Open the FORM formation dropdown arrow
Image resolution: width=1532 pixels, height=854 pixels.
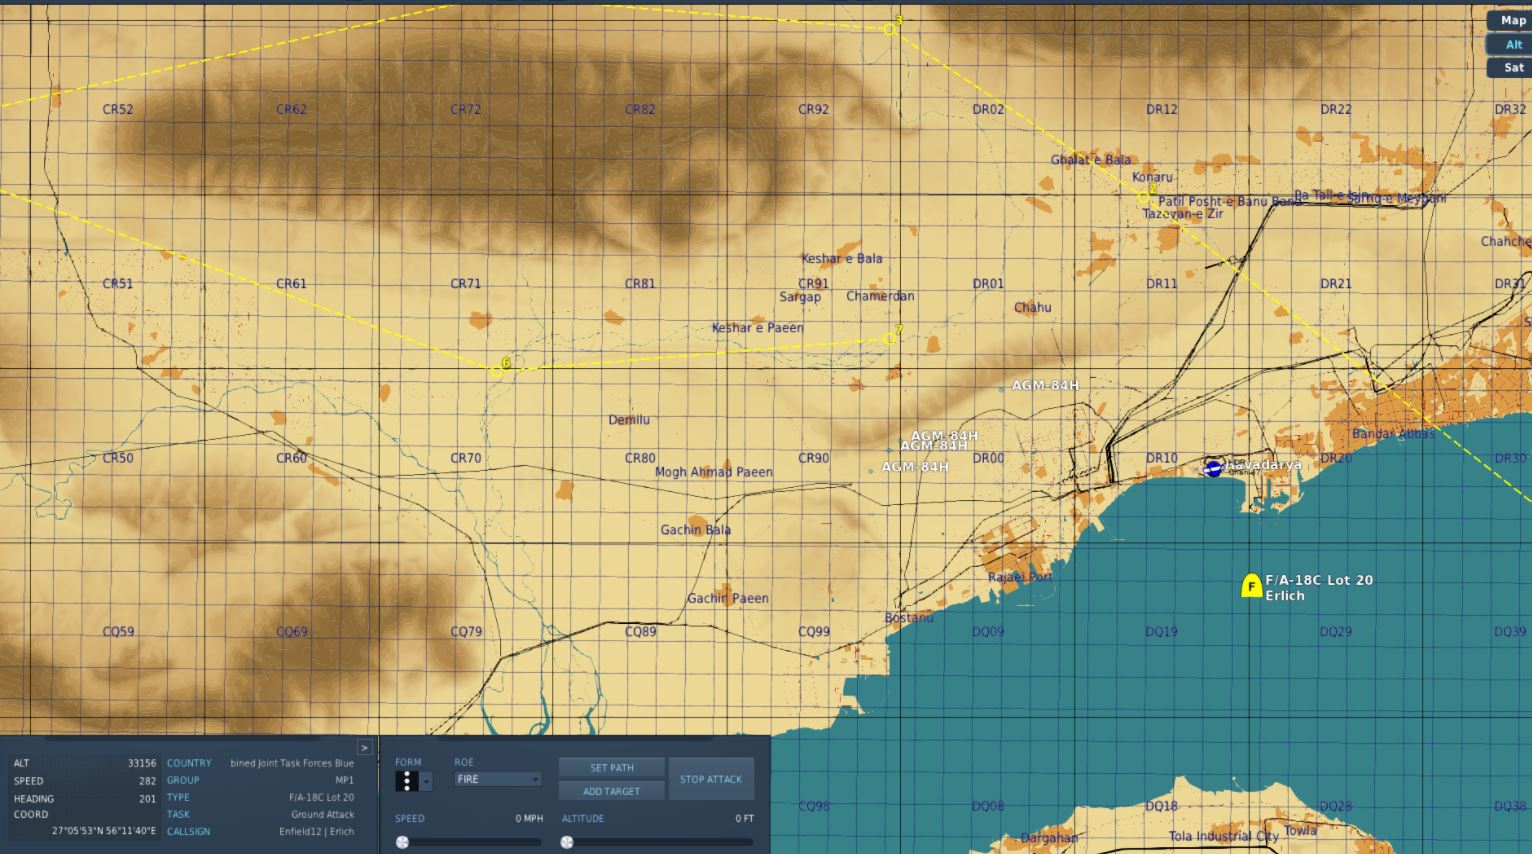426,781
